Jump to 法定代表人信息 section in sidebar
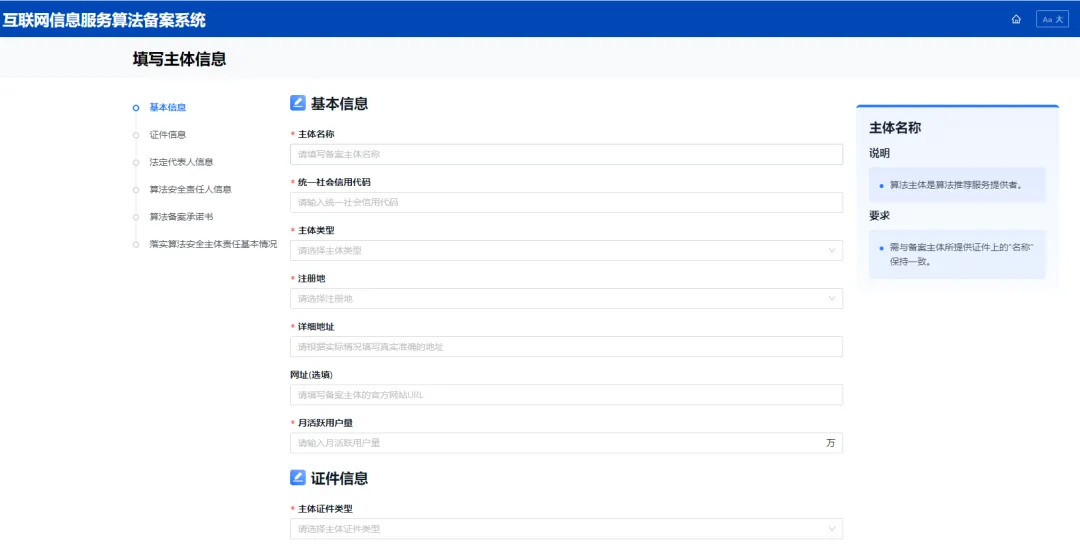 click(181, 162)
